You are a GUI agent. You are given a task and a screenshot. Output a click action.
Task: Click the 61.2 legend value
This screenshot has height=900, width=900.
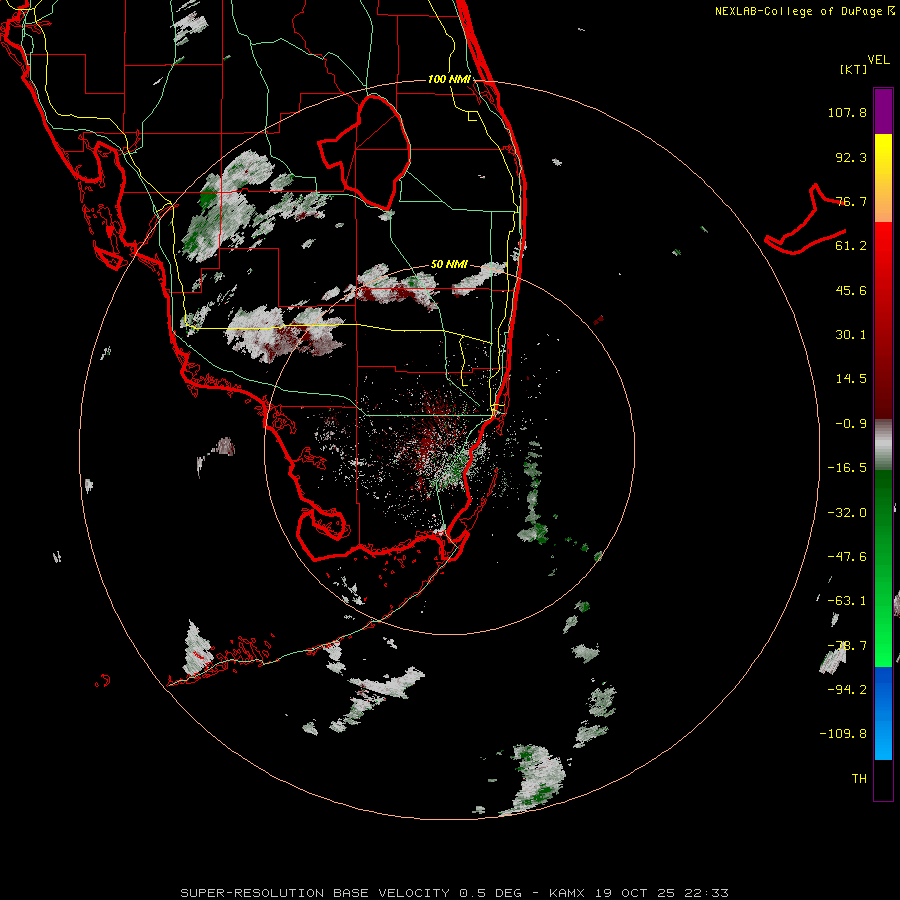coord(851,246)
